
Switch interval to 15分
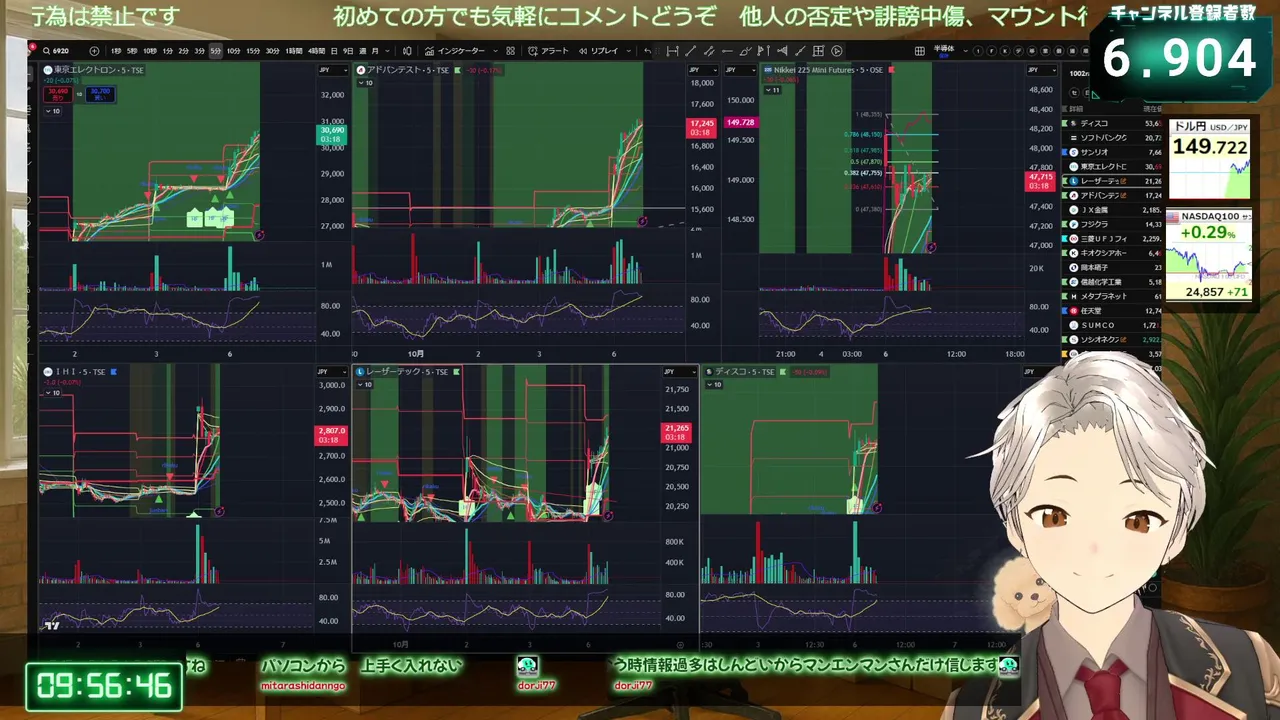pyautogui.click(x=253, y=51)
